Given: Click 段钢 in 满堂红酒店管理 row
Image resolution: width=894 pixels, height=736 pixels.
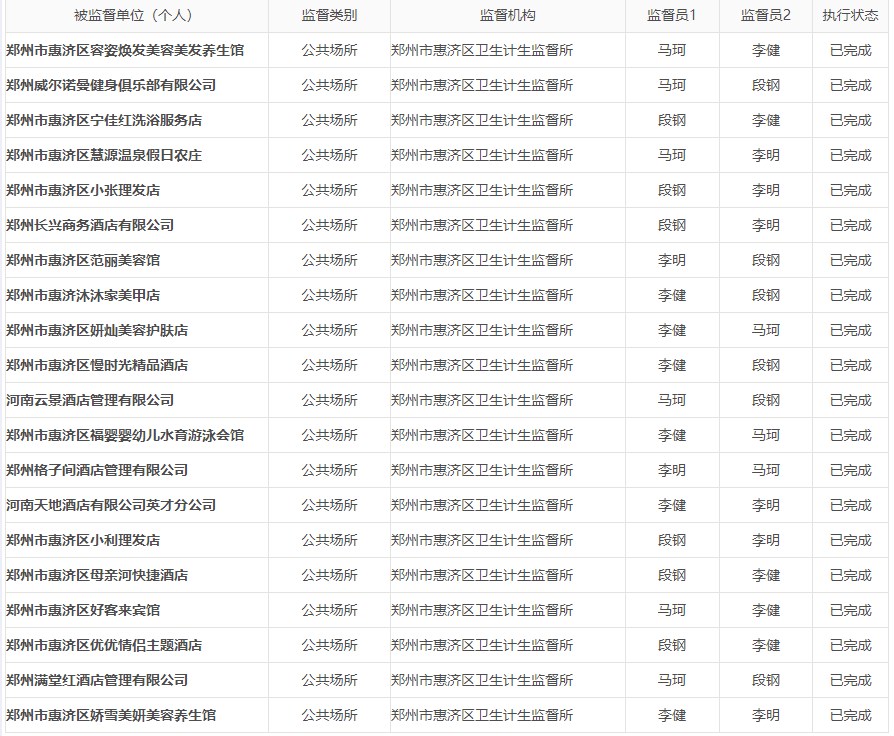Looking at the screenshot, I should (766, 680).
